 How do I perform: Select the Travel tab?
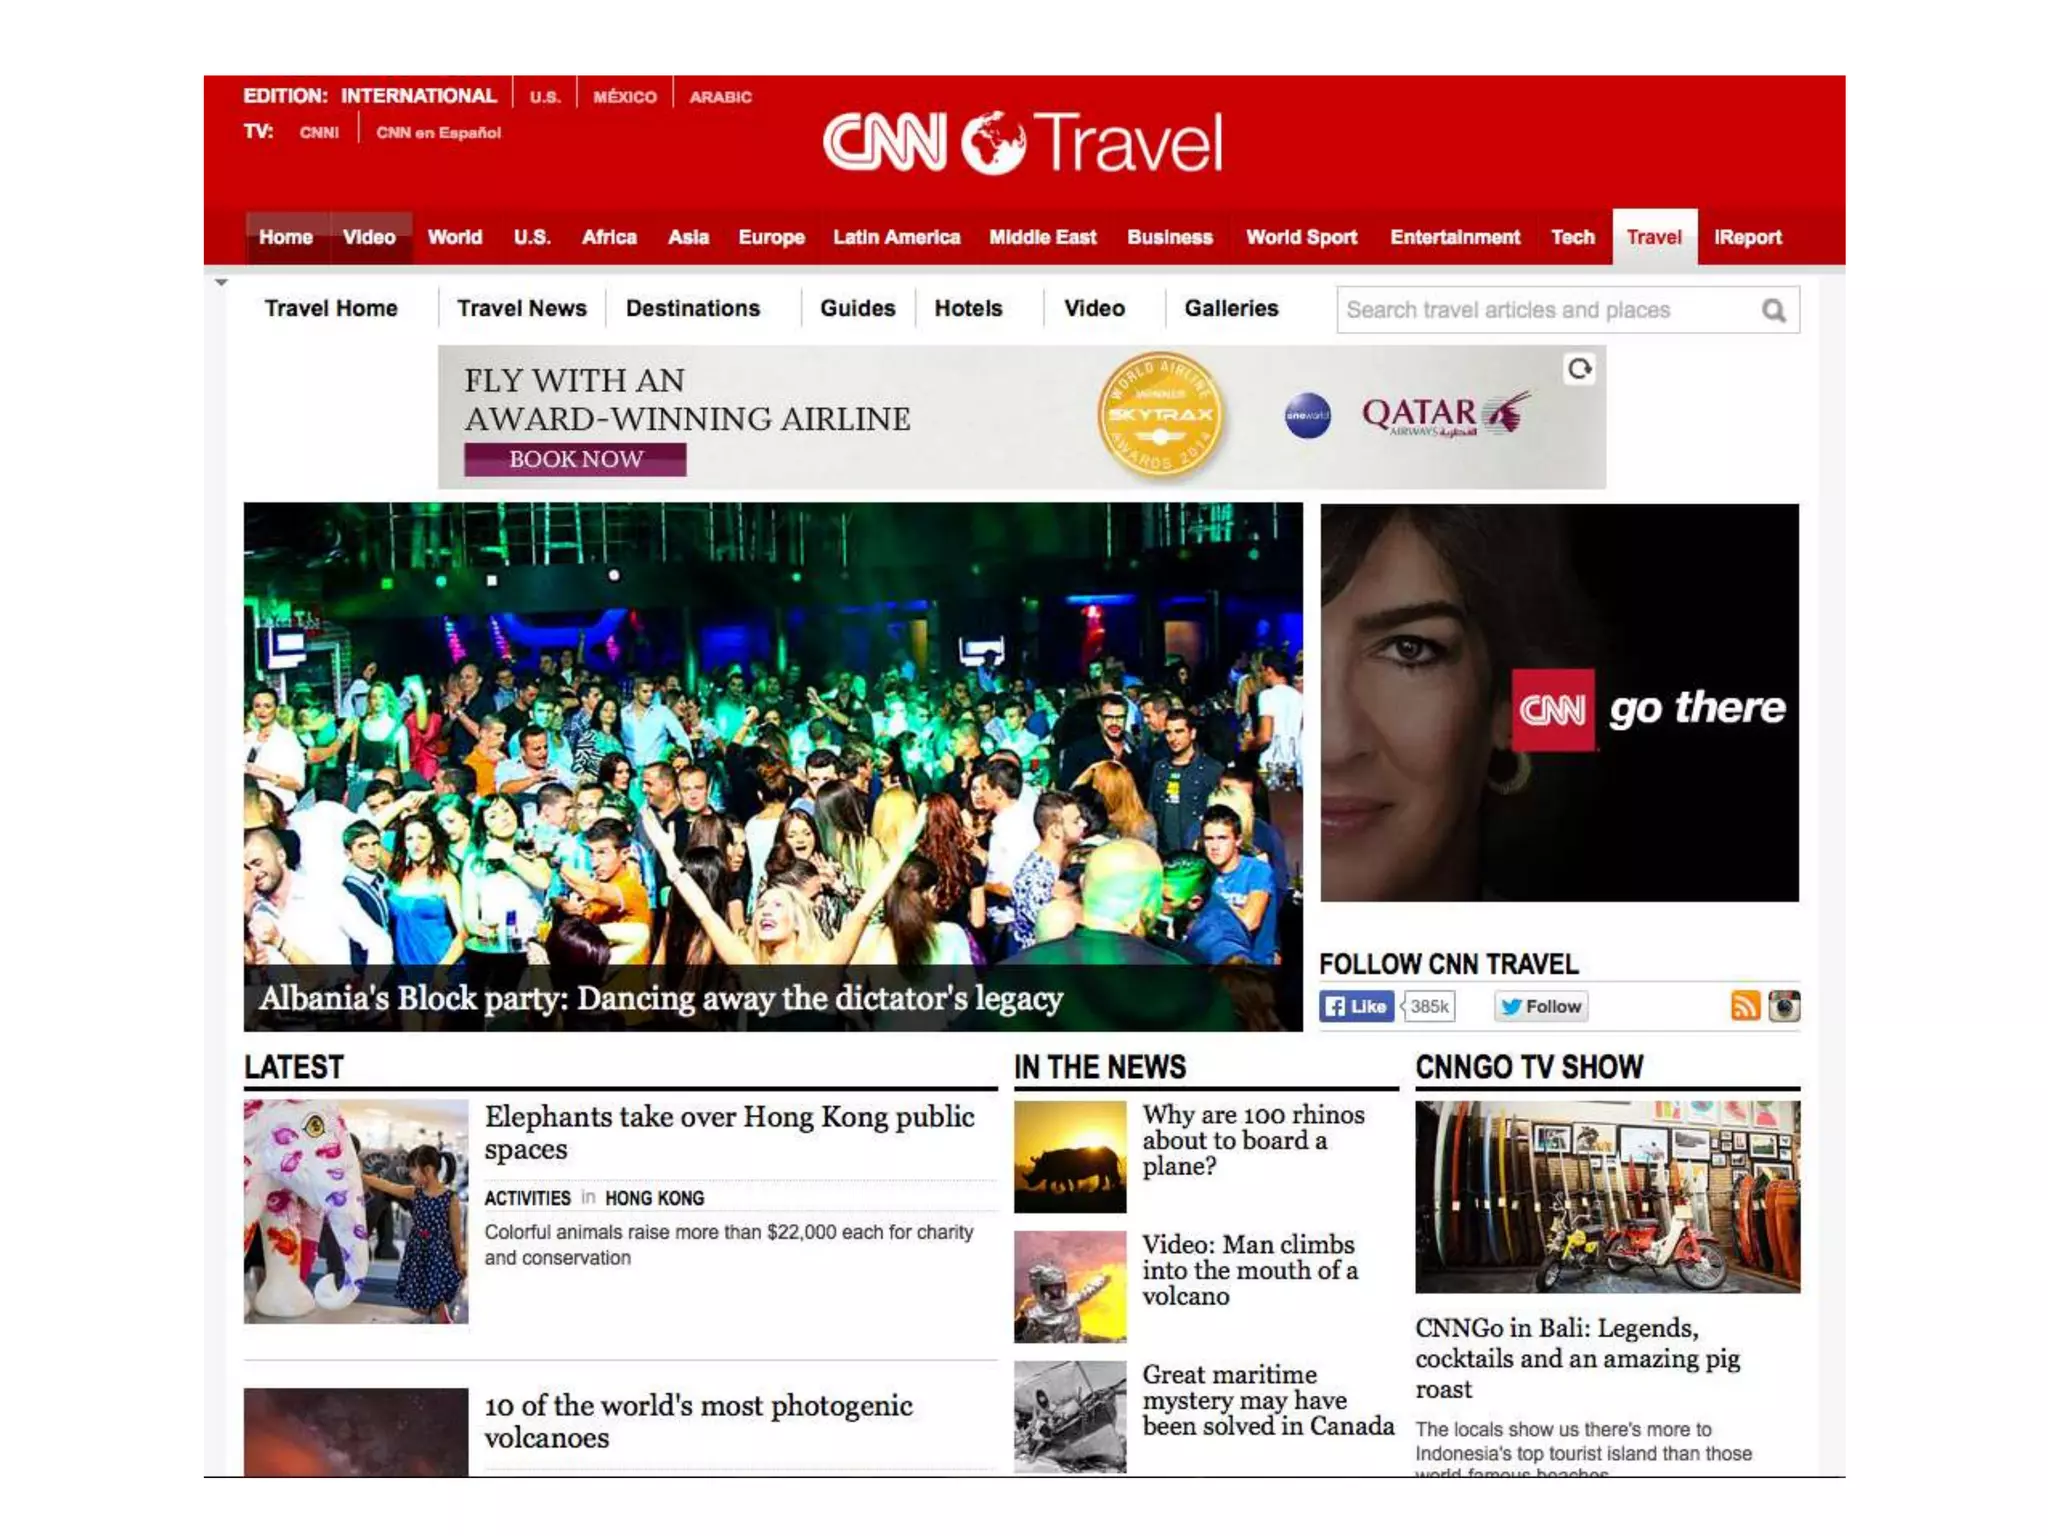pos(1654,237)
